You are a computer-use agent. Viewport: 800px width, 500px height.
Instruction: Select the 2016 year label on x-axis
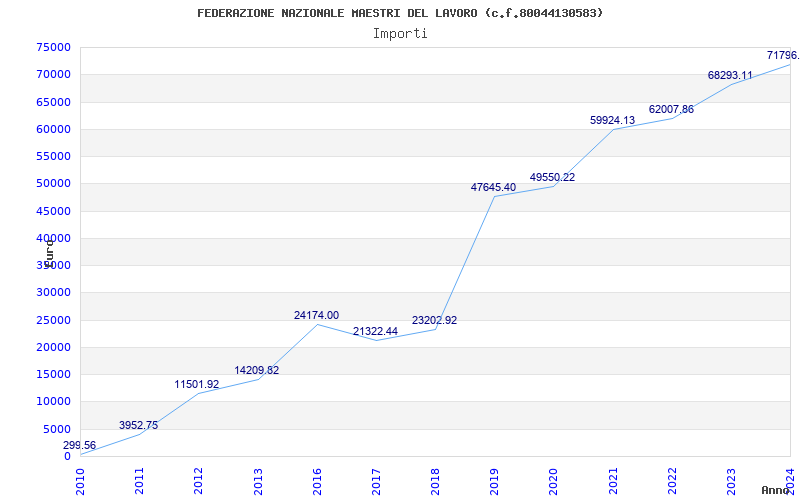pyautogui.click(x=317, y=480)
